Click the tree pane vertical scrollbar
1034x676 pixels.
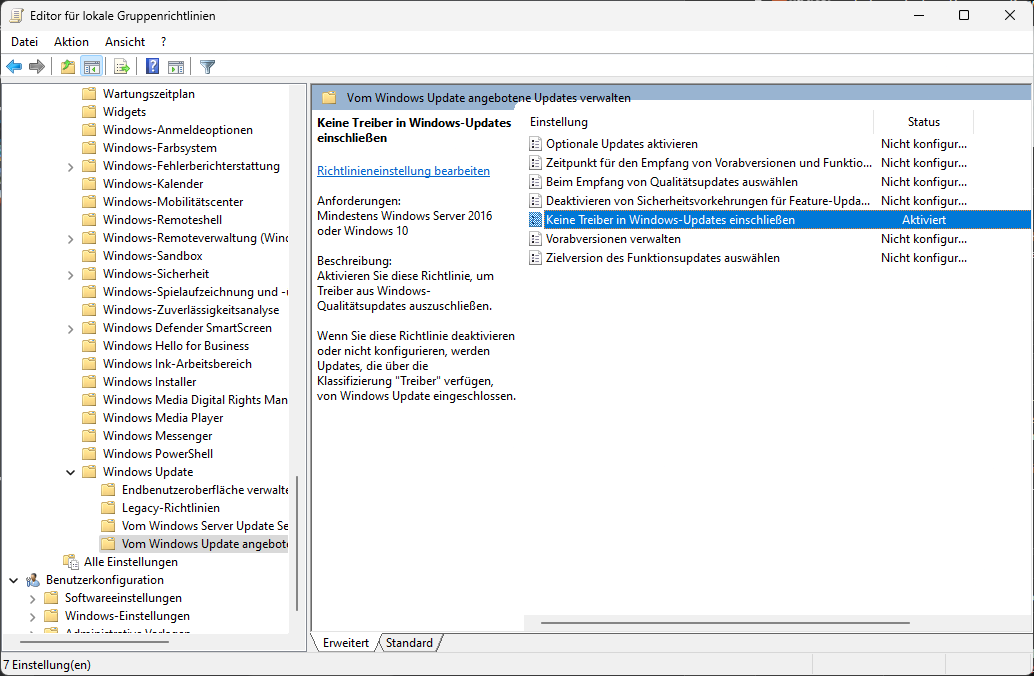coord(297,544)
